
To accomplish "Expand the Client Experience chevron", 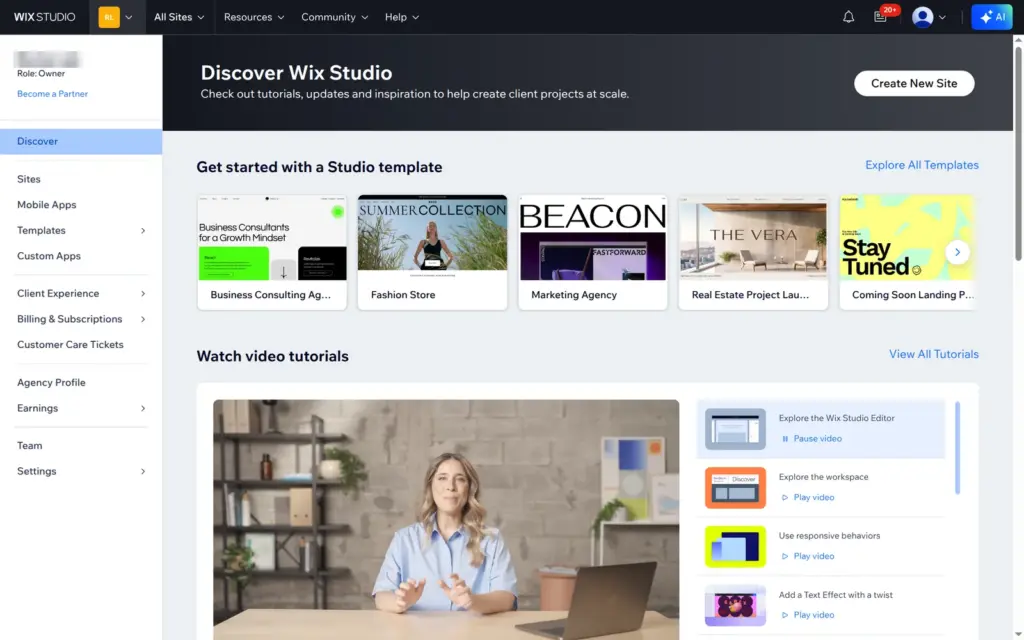I will [x=143, y=293].
